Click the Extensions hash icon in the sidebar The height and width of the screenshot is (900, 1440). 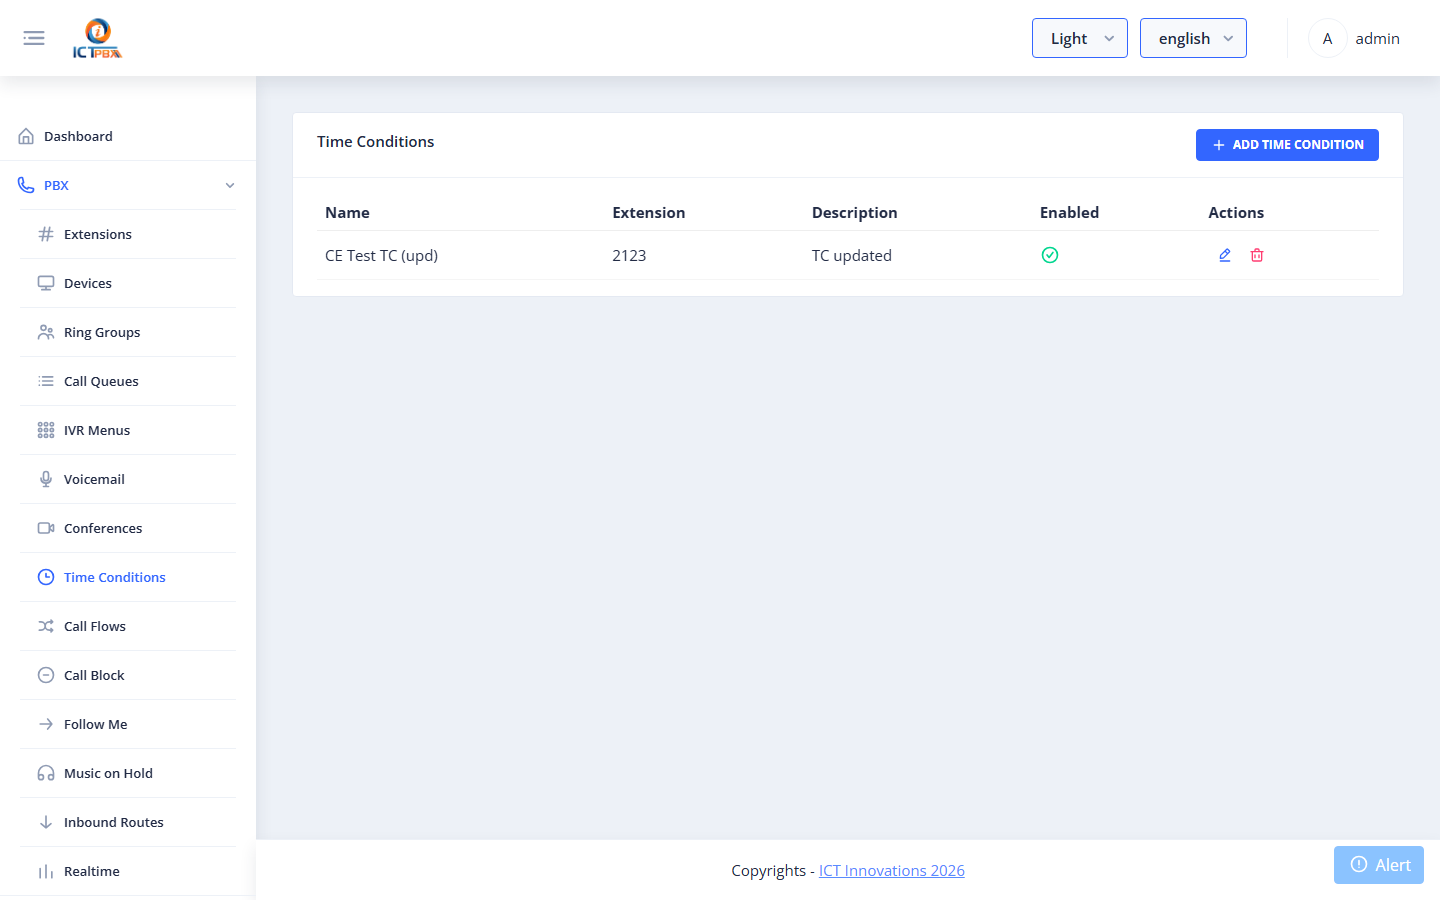46,234
